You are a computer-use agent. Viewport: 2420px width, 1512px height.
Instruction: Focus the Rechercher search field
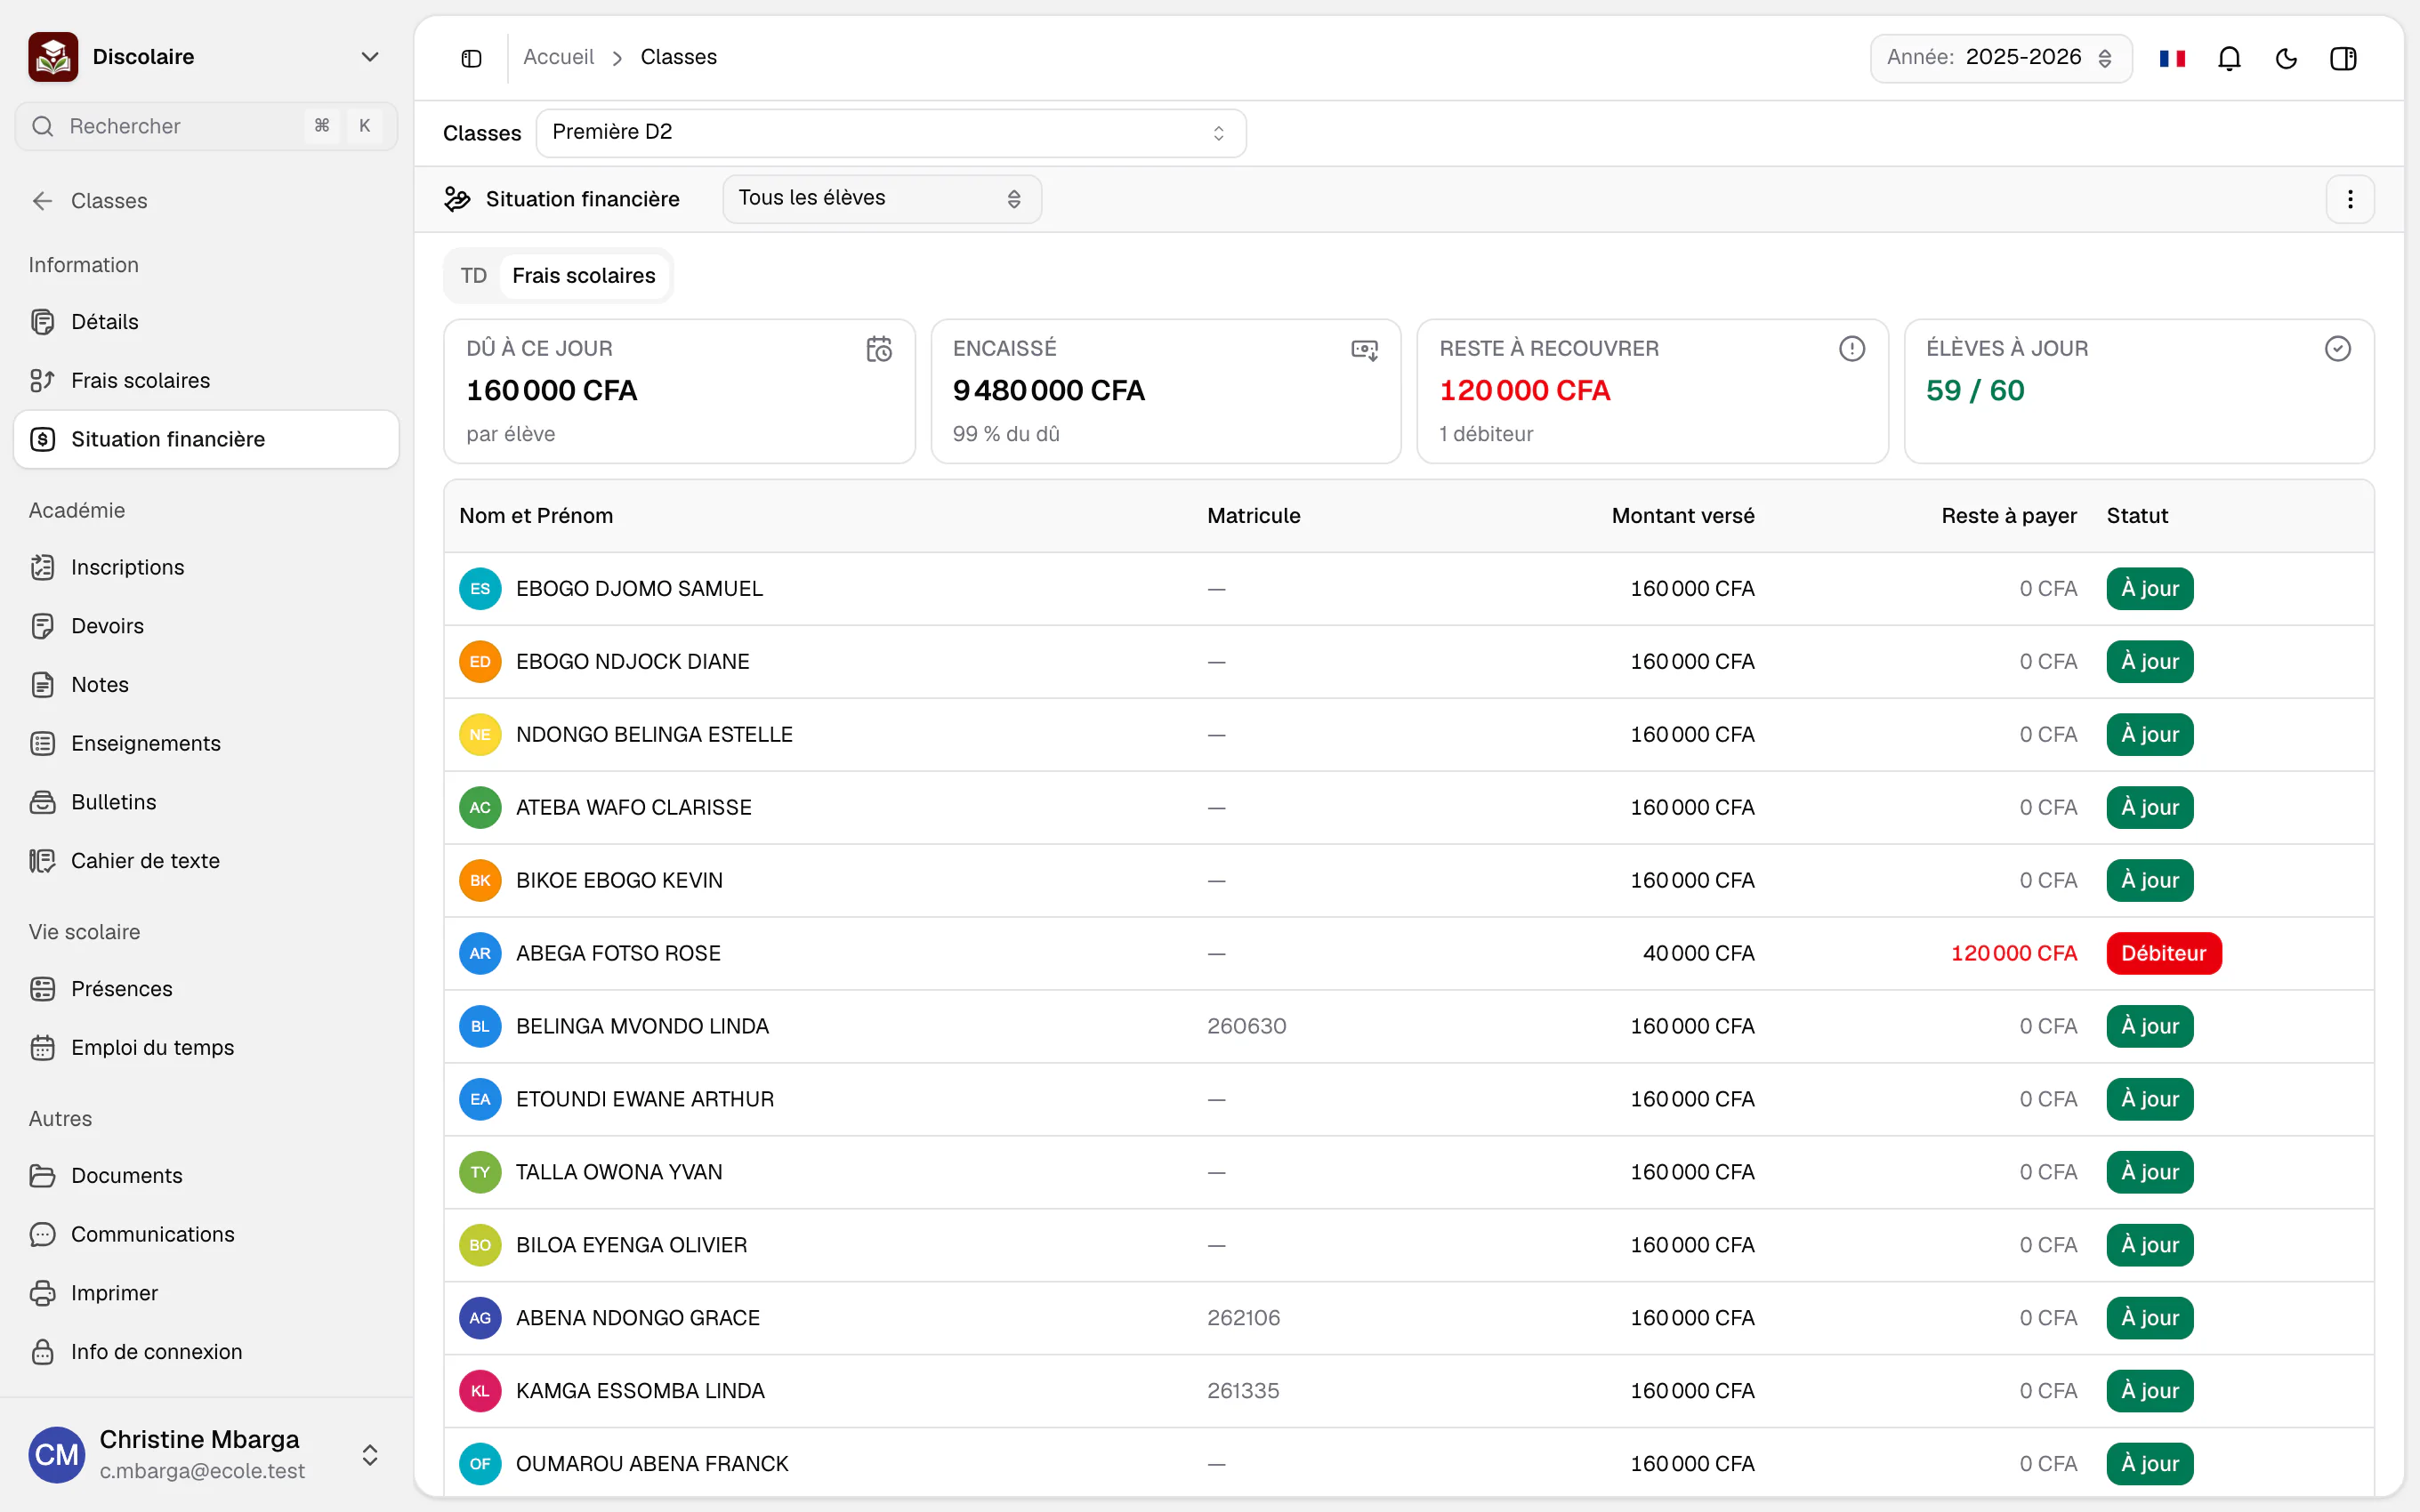click(206, 126)
